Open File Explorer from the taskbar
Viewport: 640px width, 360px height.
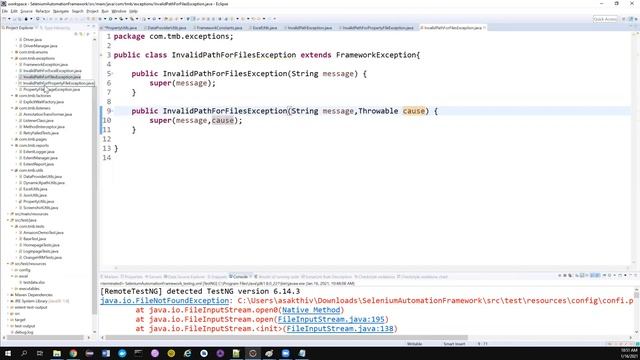click(x=57, y=353)
